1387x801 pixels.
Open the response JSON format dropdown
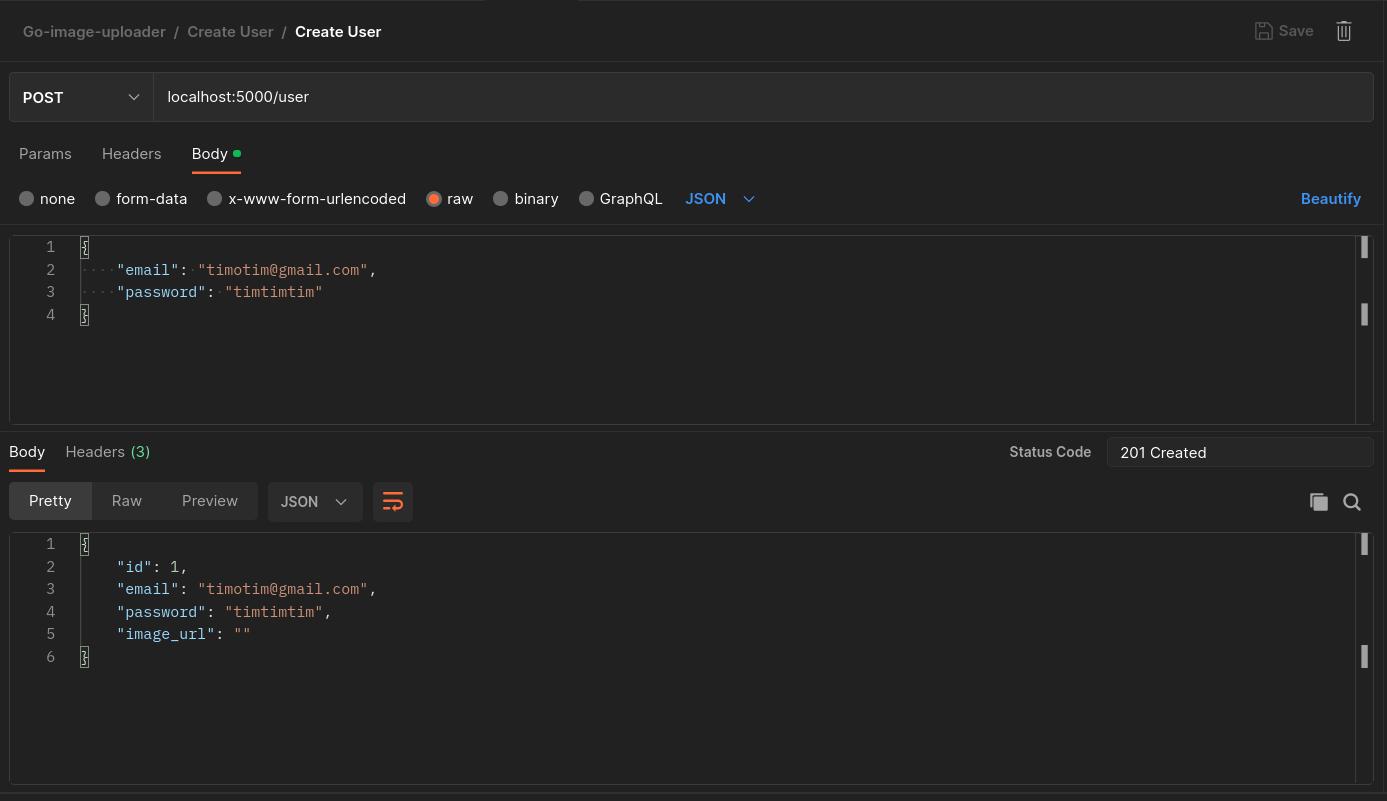pos(314,502)
